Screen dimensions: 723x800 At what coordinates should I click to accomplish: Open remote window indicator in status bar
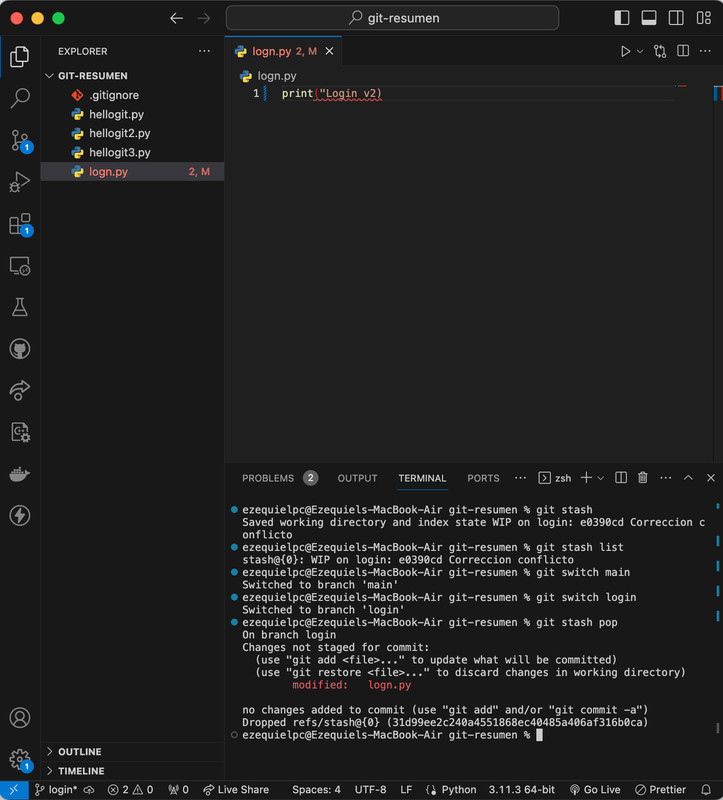pyautogui.click(x=14, y=790)
